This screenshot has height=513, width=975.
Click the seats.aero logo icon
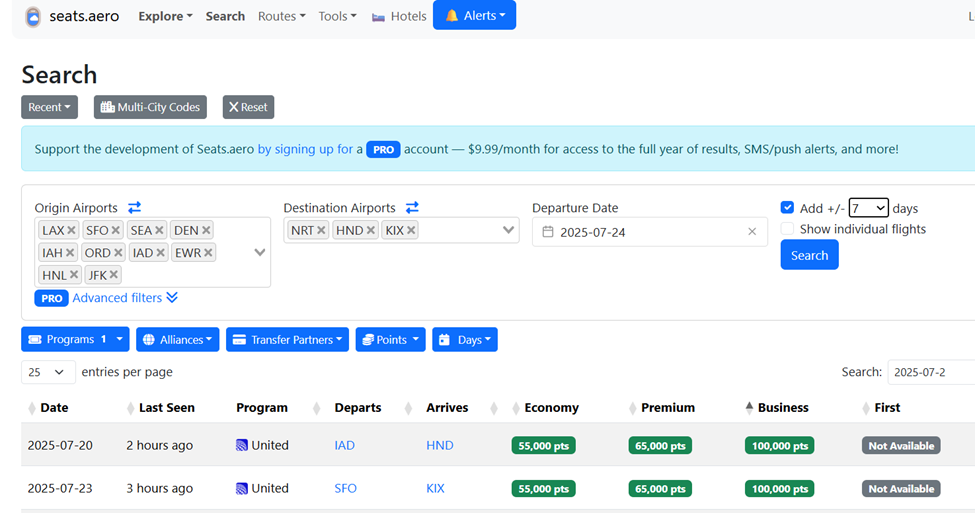click(x=33, y=16)
